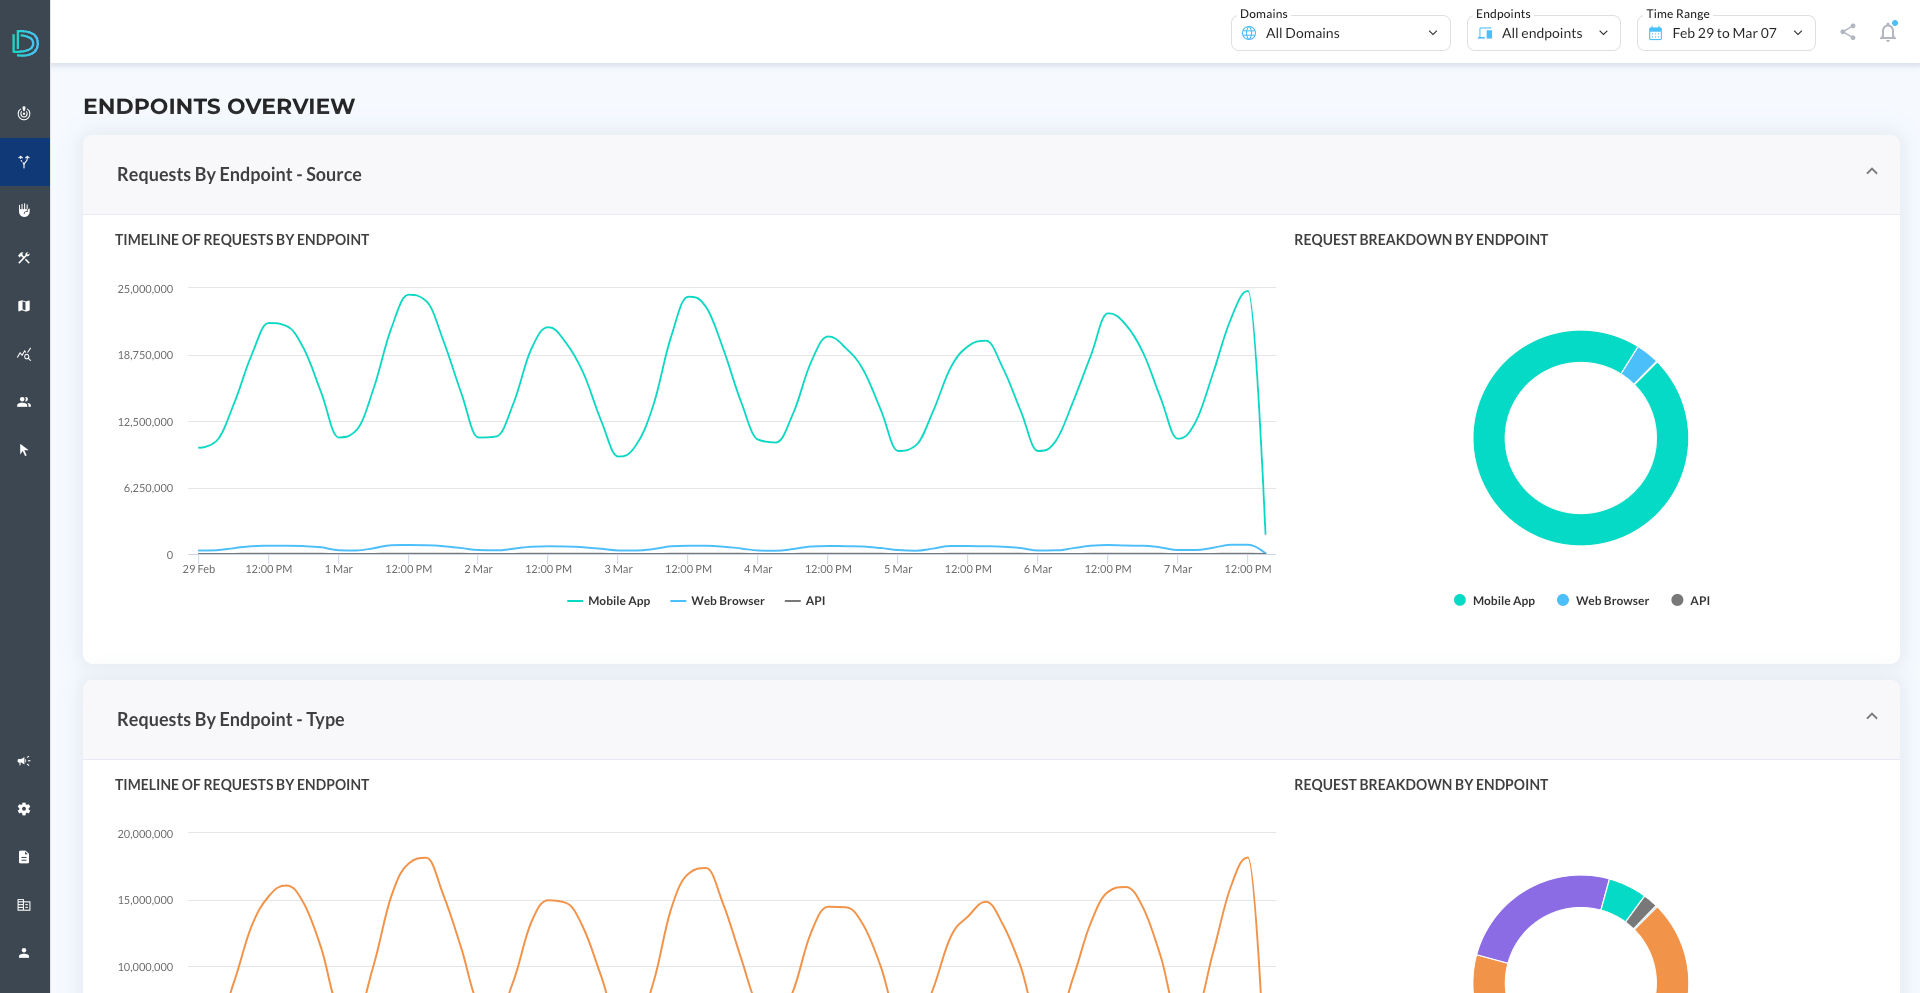Open the dashboard overview icon in sidebar
Screen dimensions: 1920x993
23,113
